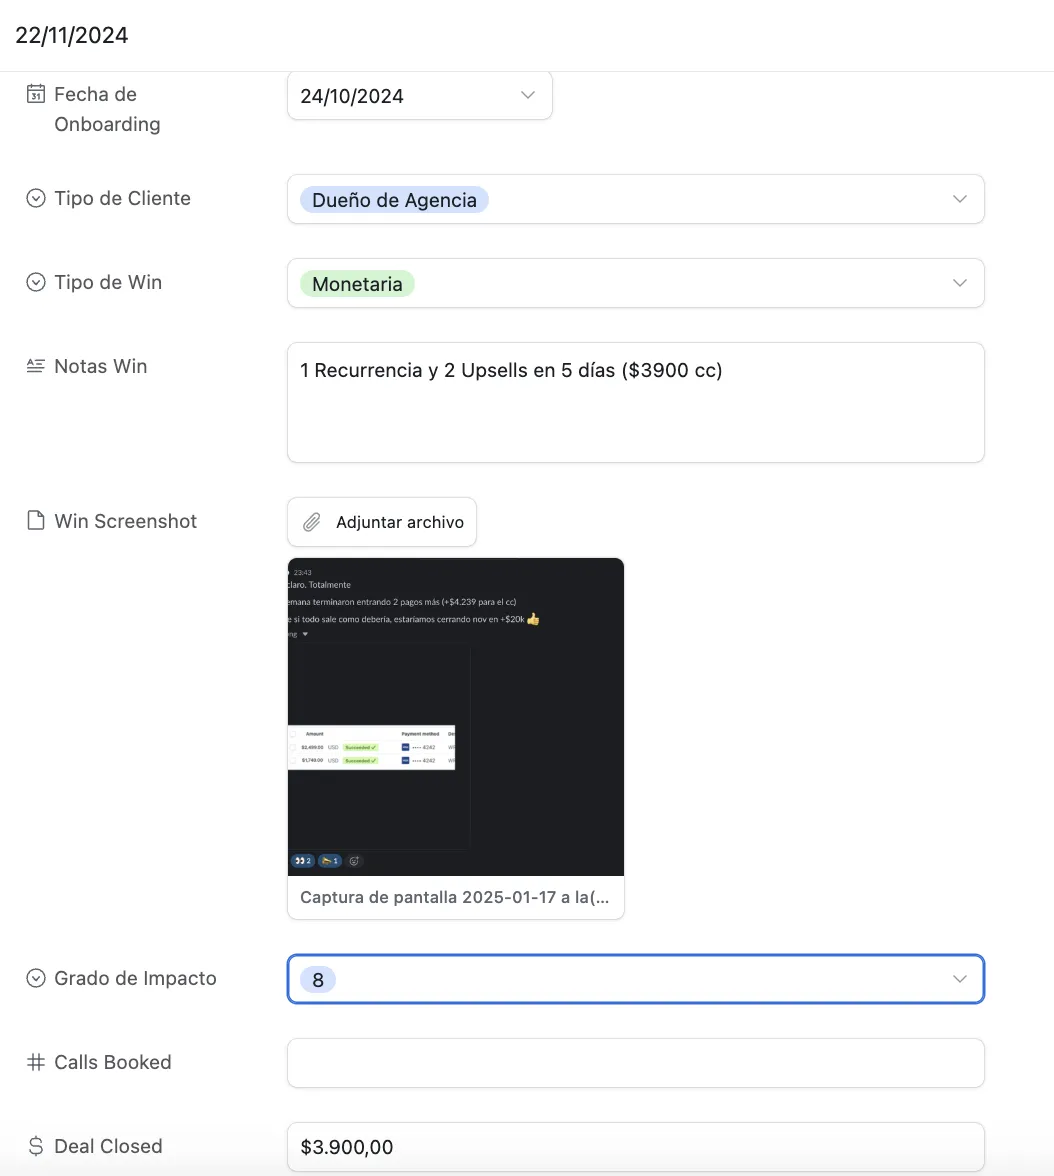Expand the Tipo de Cliente dropdown chevron
1054x1176 pixels.
959,199
